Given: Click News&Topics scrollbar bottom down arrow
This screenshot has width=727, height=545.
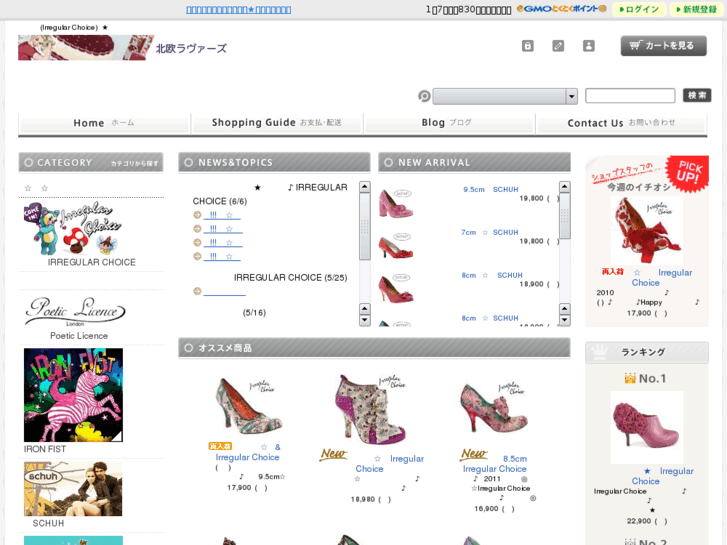Looking at the screenshot, I should click(365, 321).
